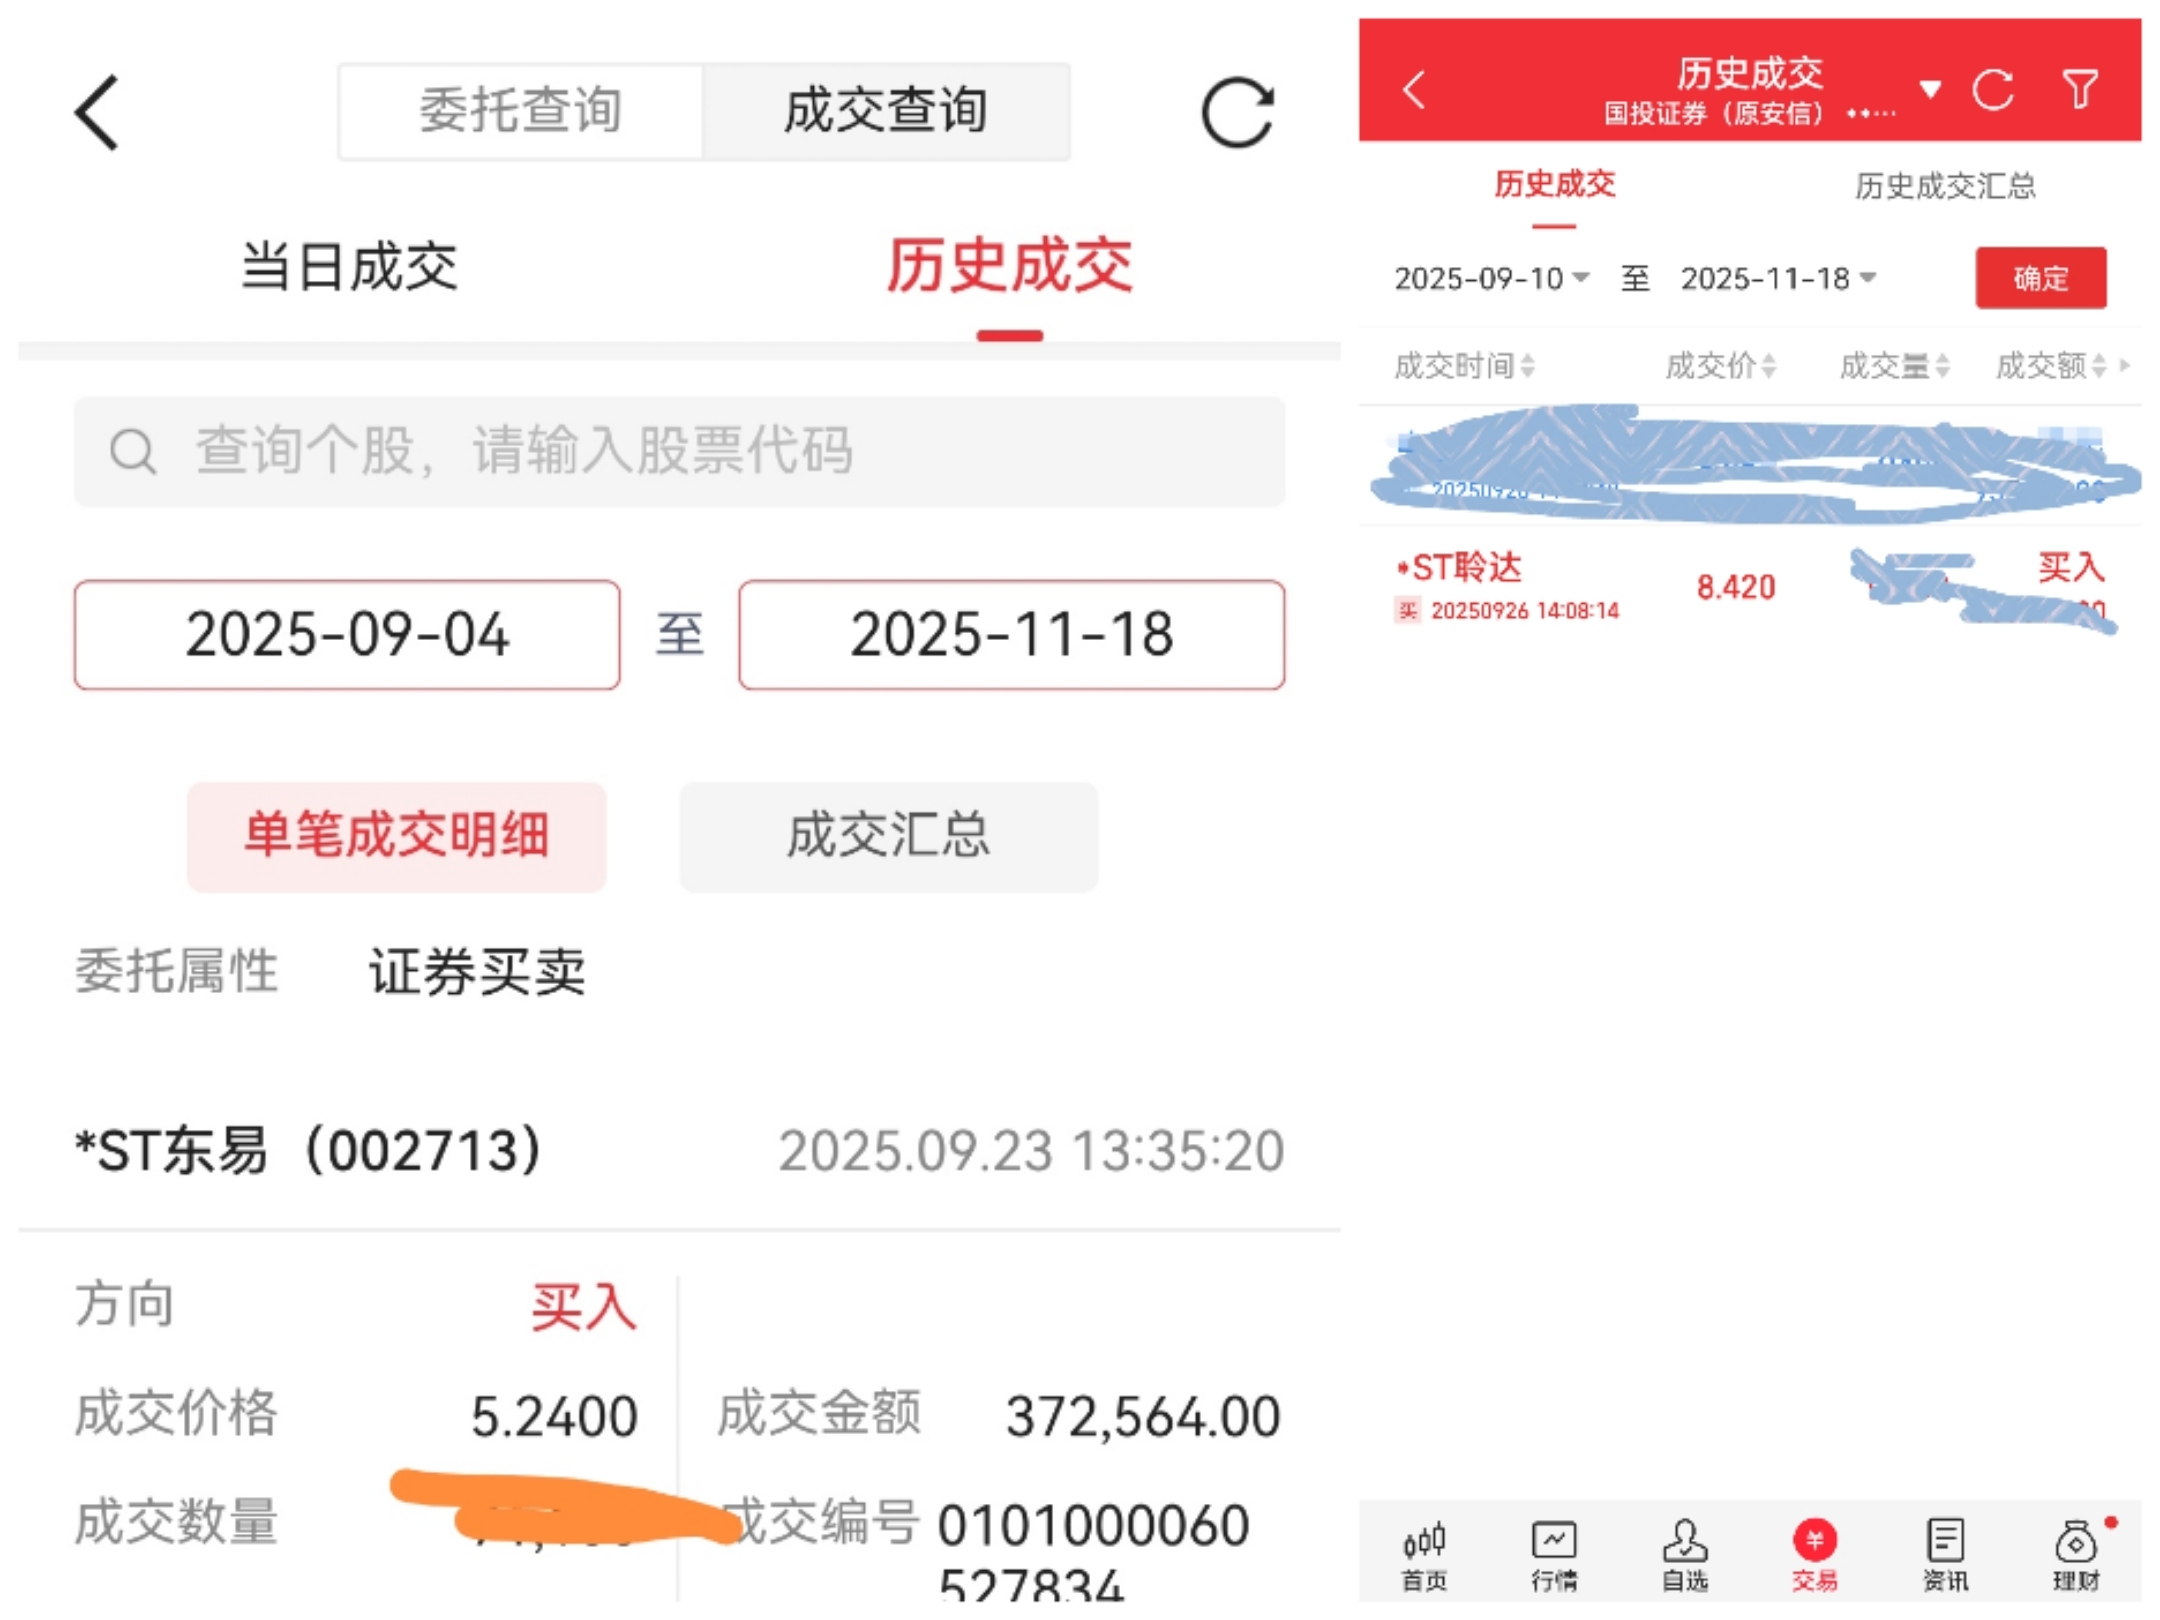This screenshot has height=1620, width=2160.
Task: Open start date 2025-09-10 dropdown
Action: point(1490,278)
